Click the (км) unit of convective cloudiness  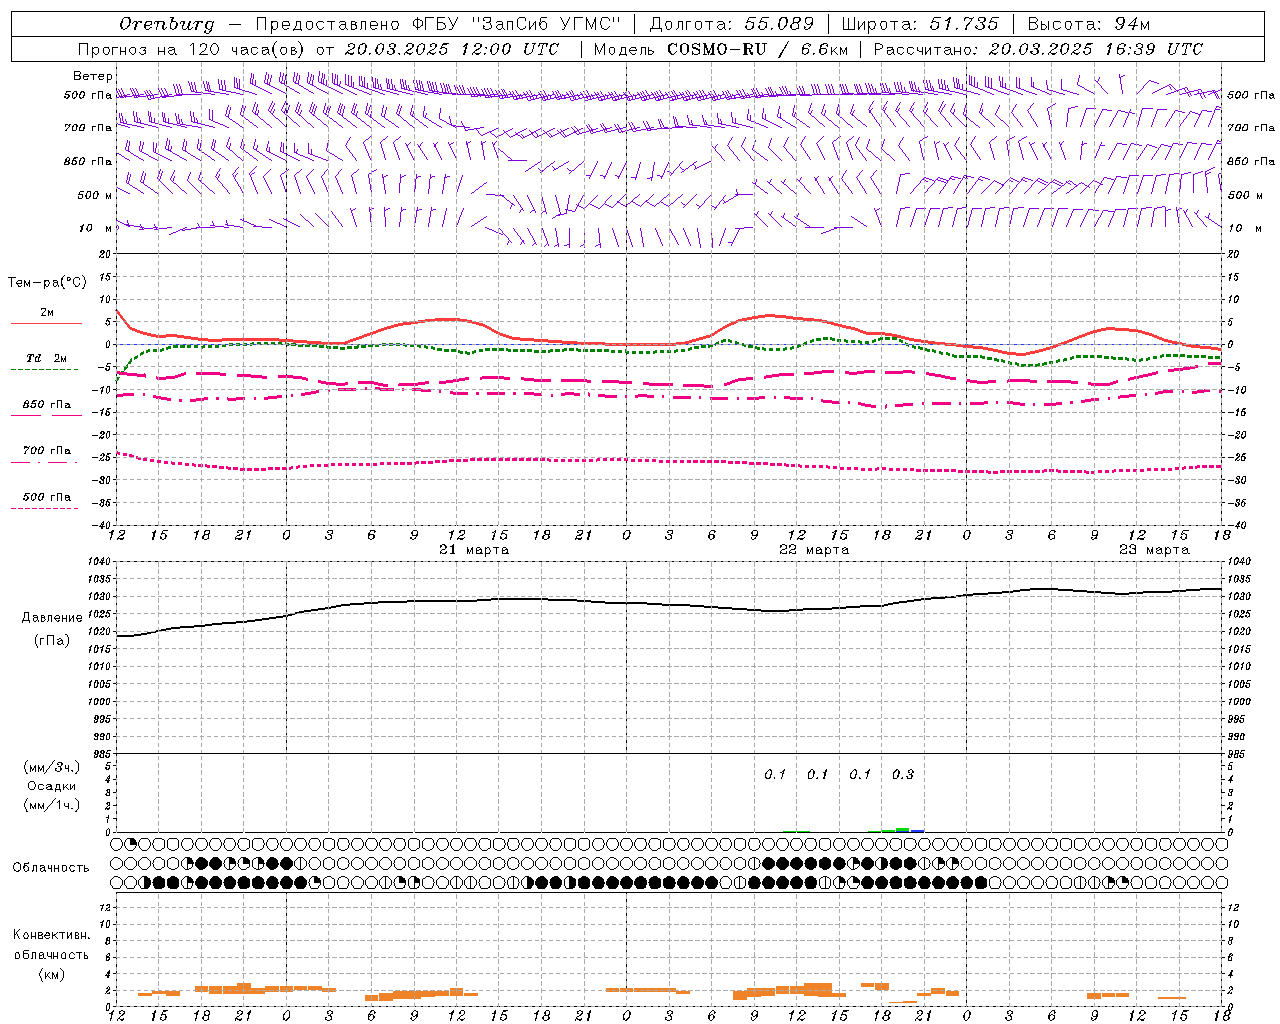(x=51, y=974)
